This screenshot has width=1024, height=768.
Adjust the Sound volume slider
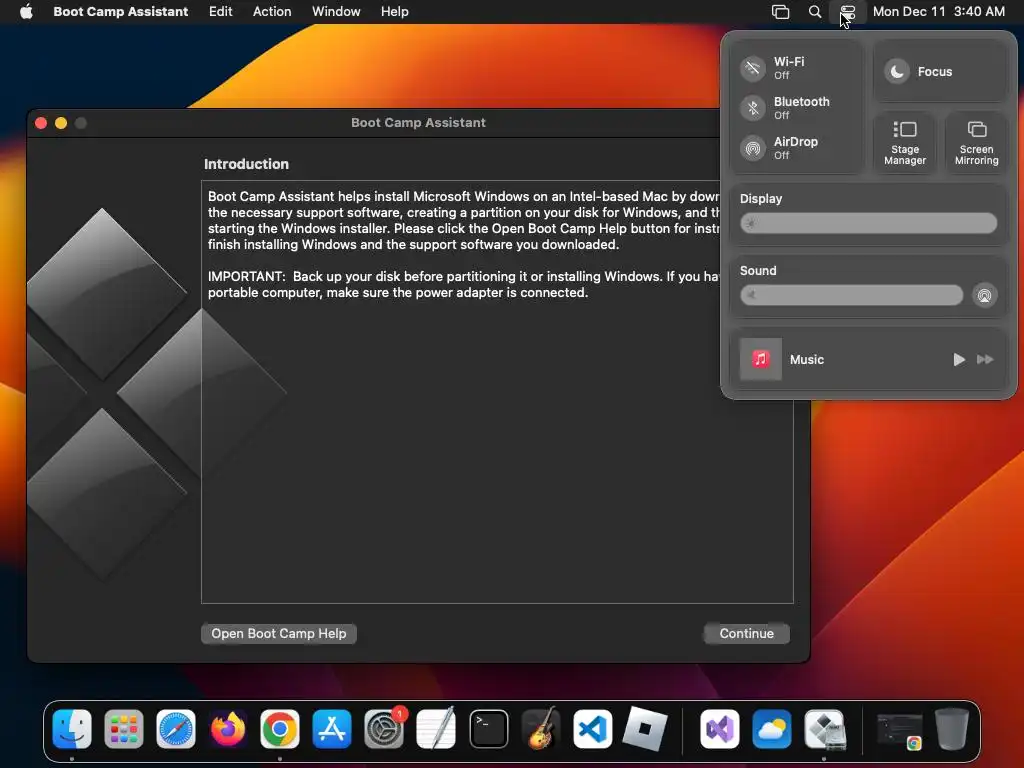click(x=852, y=295)
